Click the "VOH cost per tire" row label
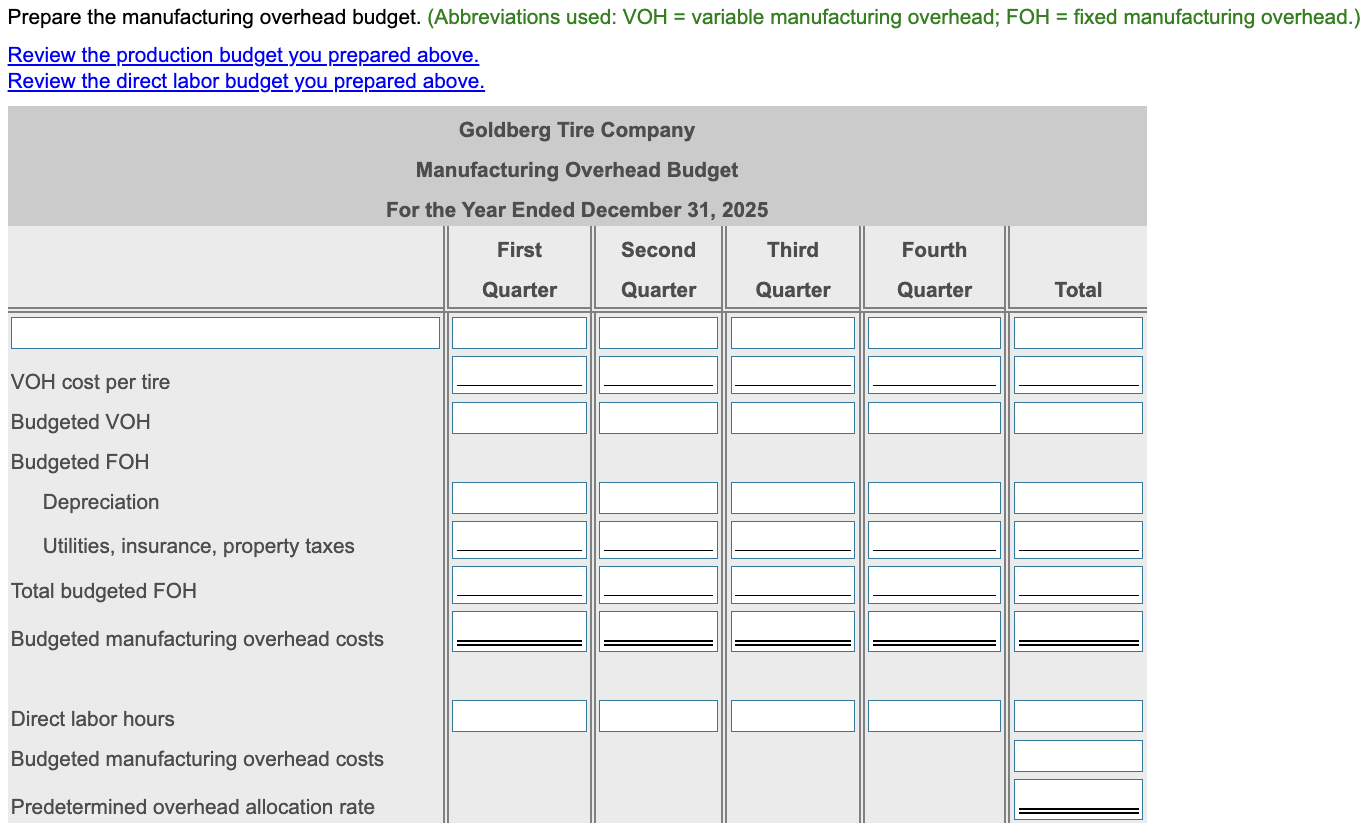The image size is (1368, 836). pyautogui.click(x=90, y=382)
